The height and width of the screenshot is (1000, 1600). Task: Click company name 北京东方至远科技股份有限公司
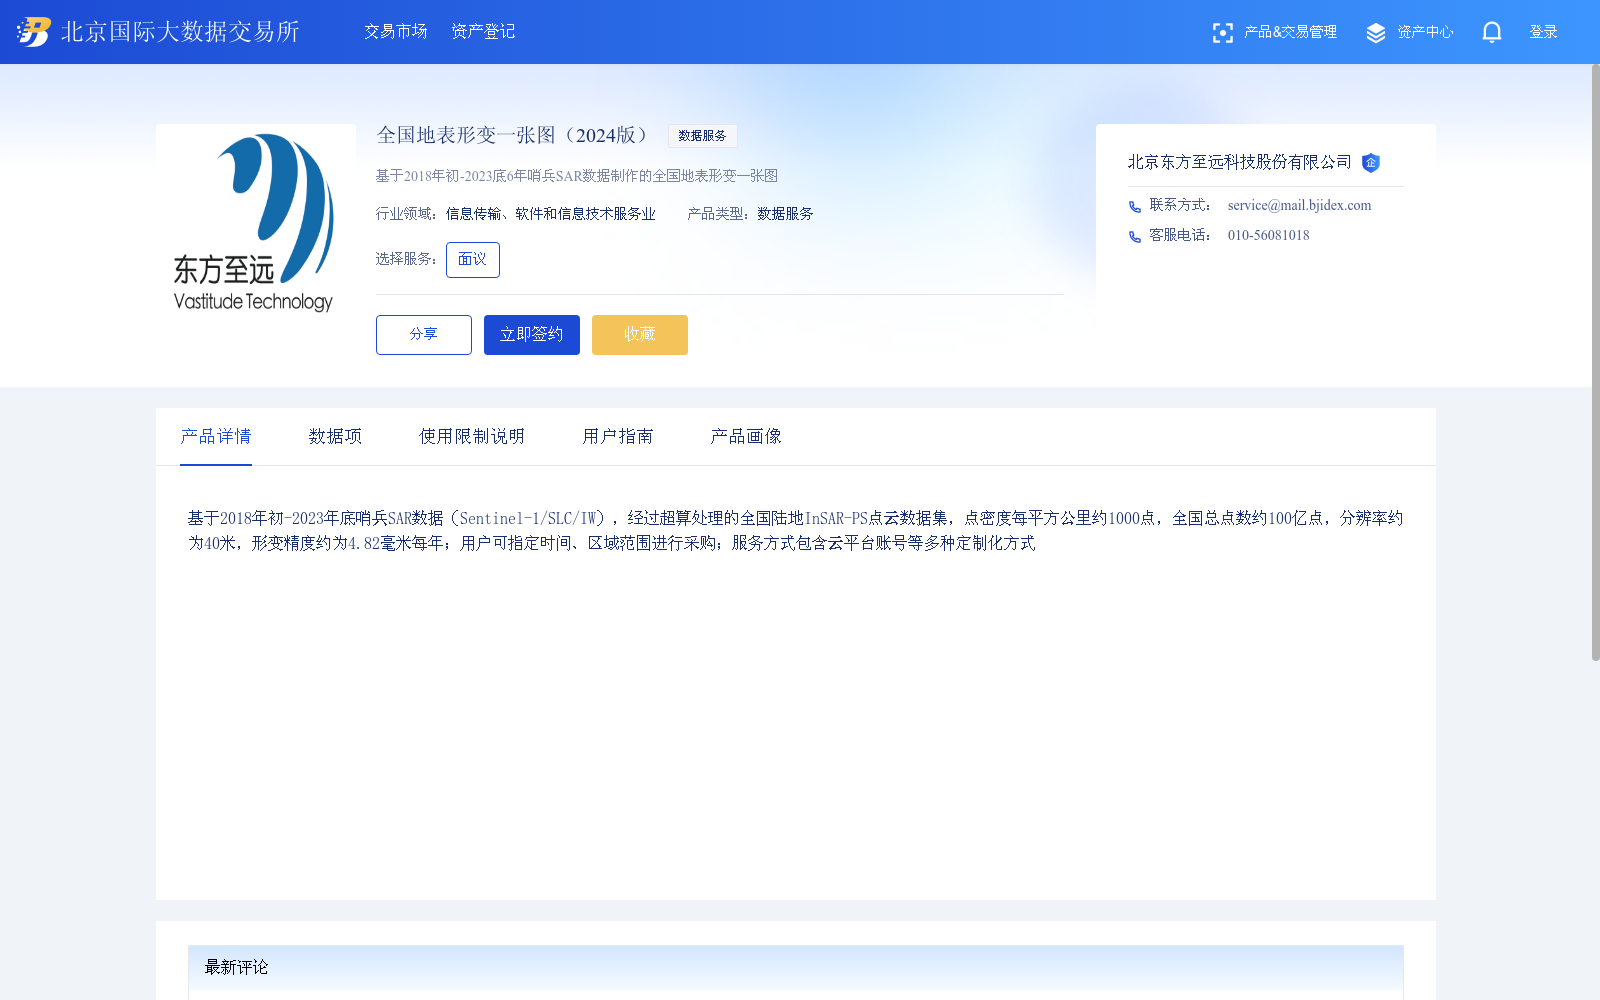[1240, 162]
